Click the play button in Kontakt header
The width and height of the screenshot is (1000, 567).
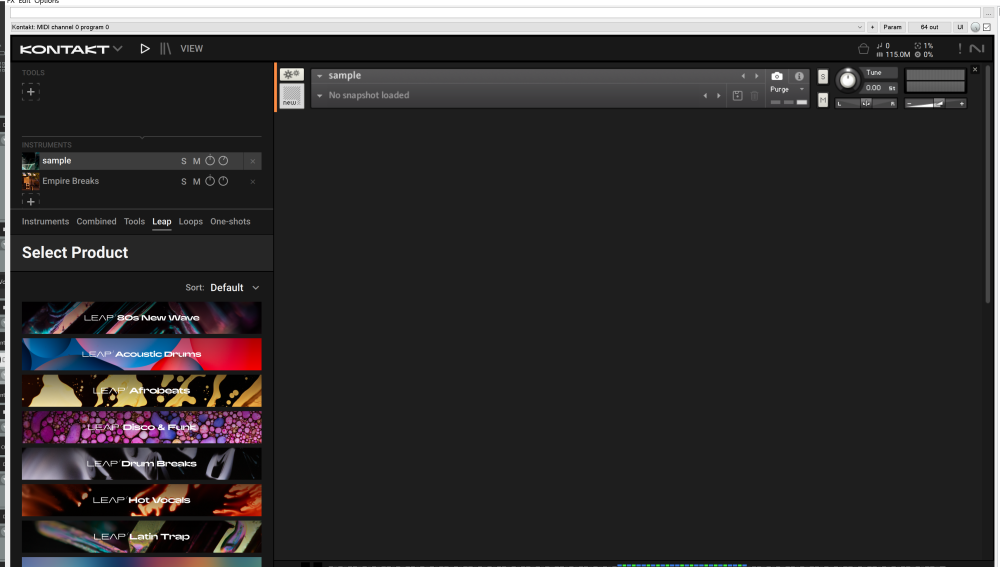tap(145, 48)
